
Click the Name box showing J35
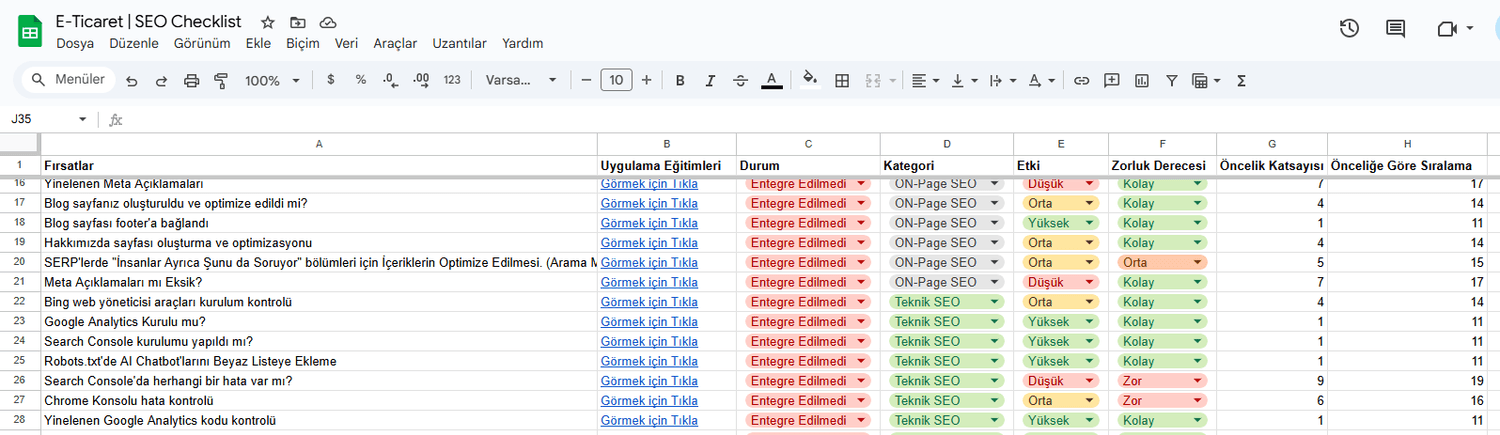coord(49,119)
